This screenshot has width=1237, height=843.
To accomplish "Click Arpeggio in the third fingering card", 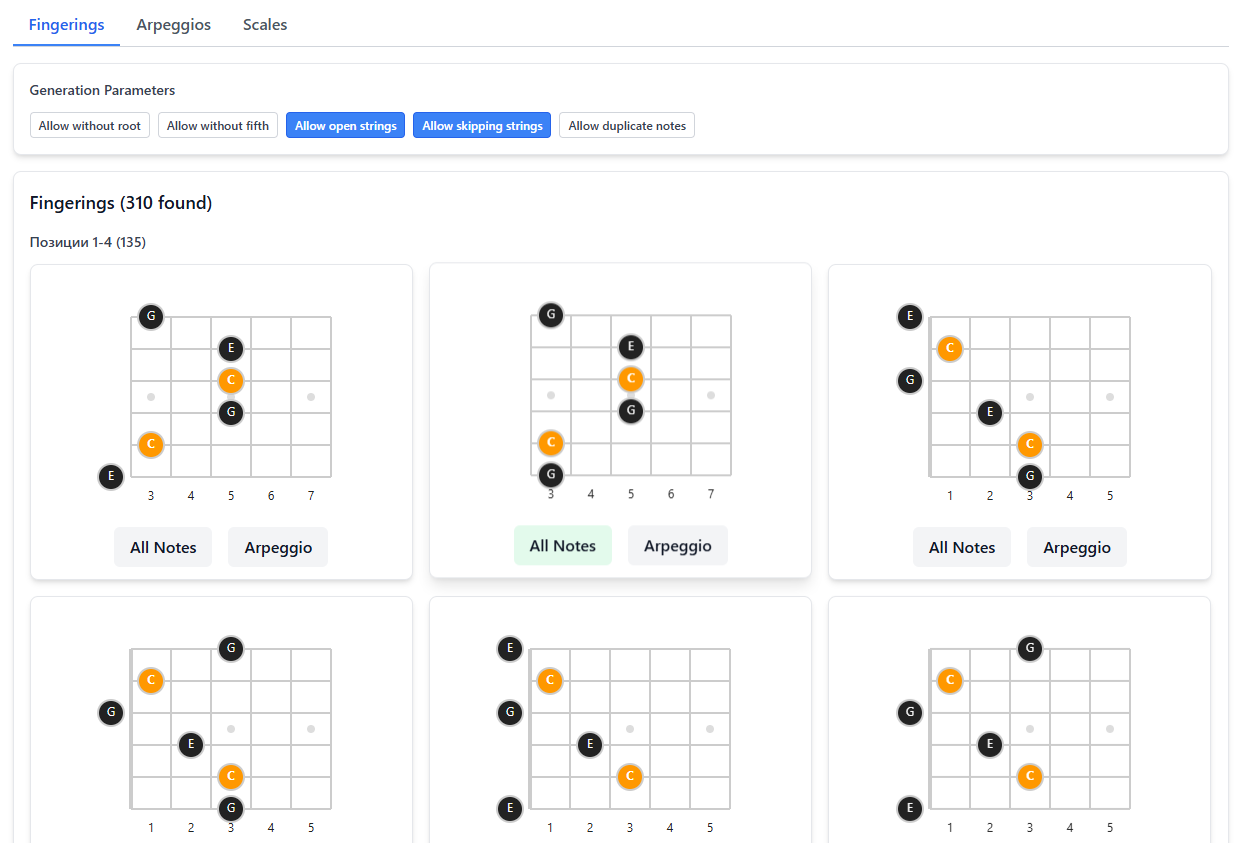I will [x=1076, y=548].
